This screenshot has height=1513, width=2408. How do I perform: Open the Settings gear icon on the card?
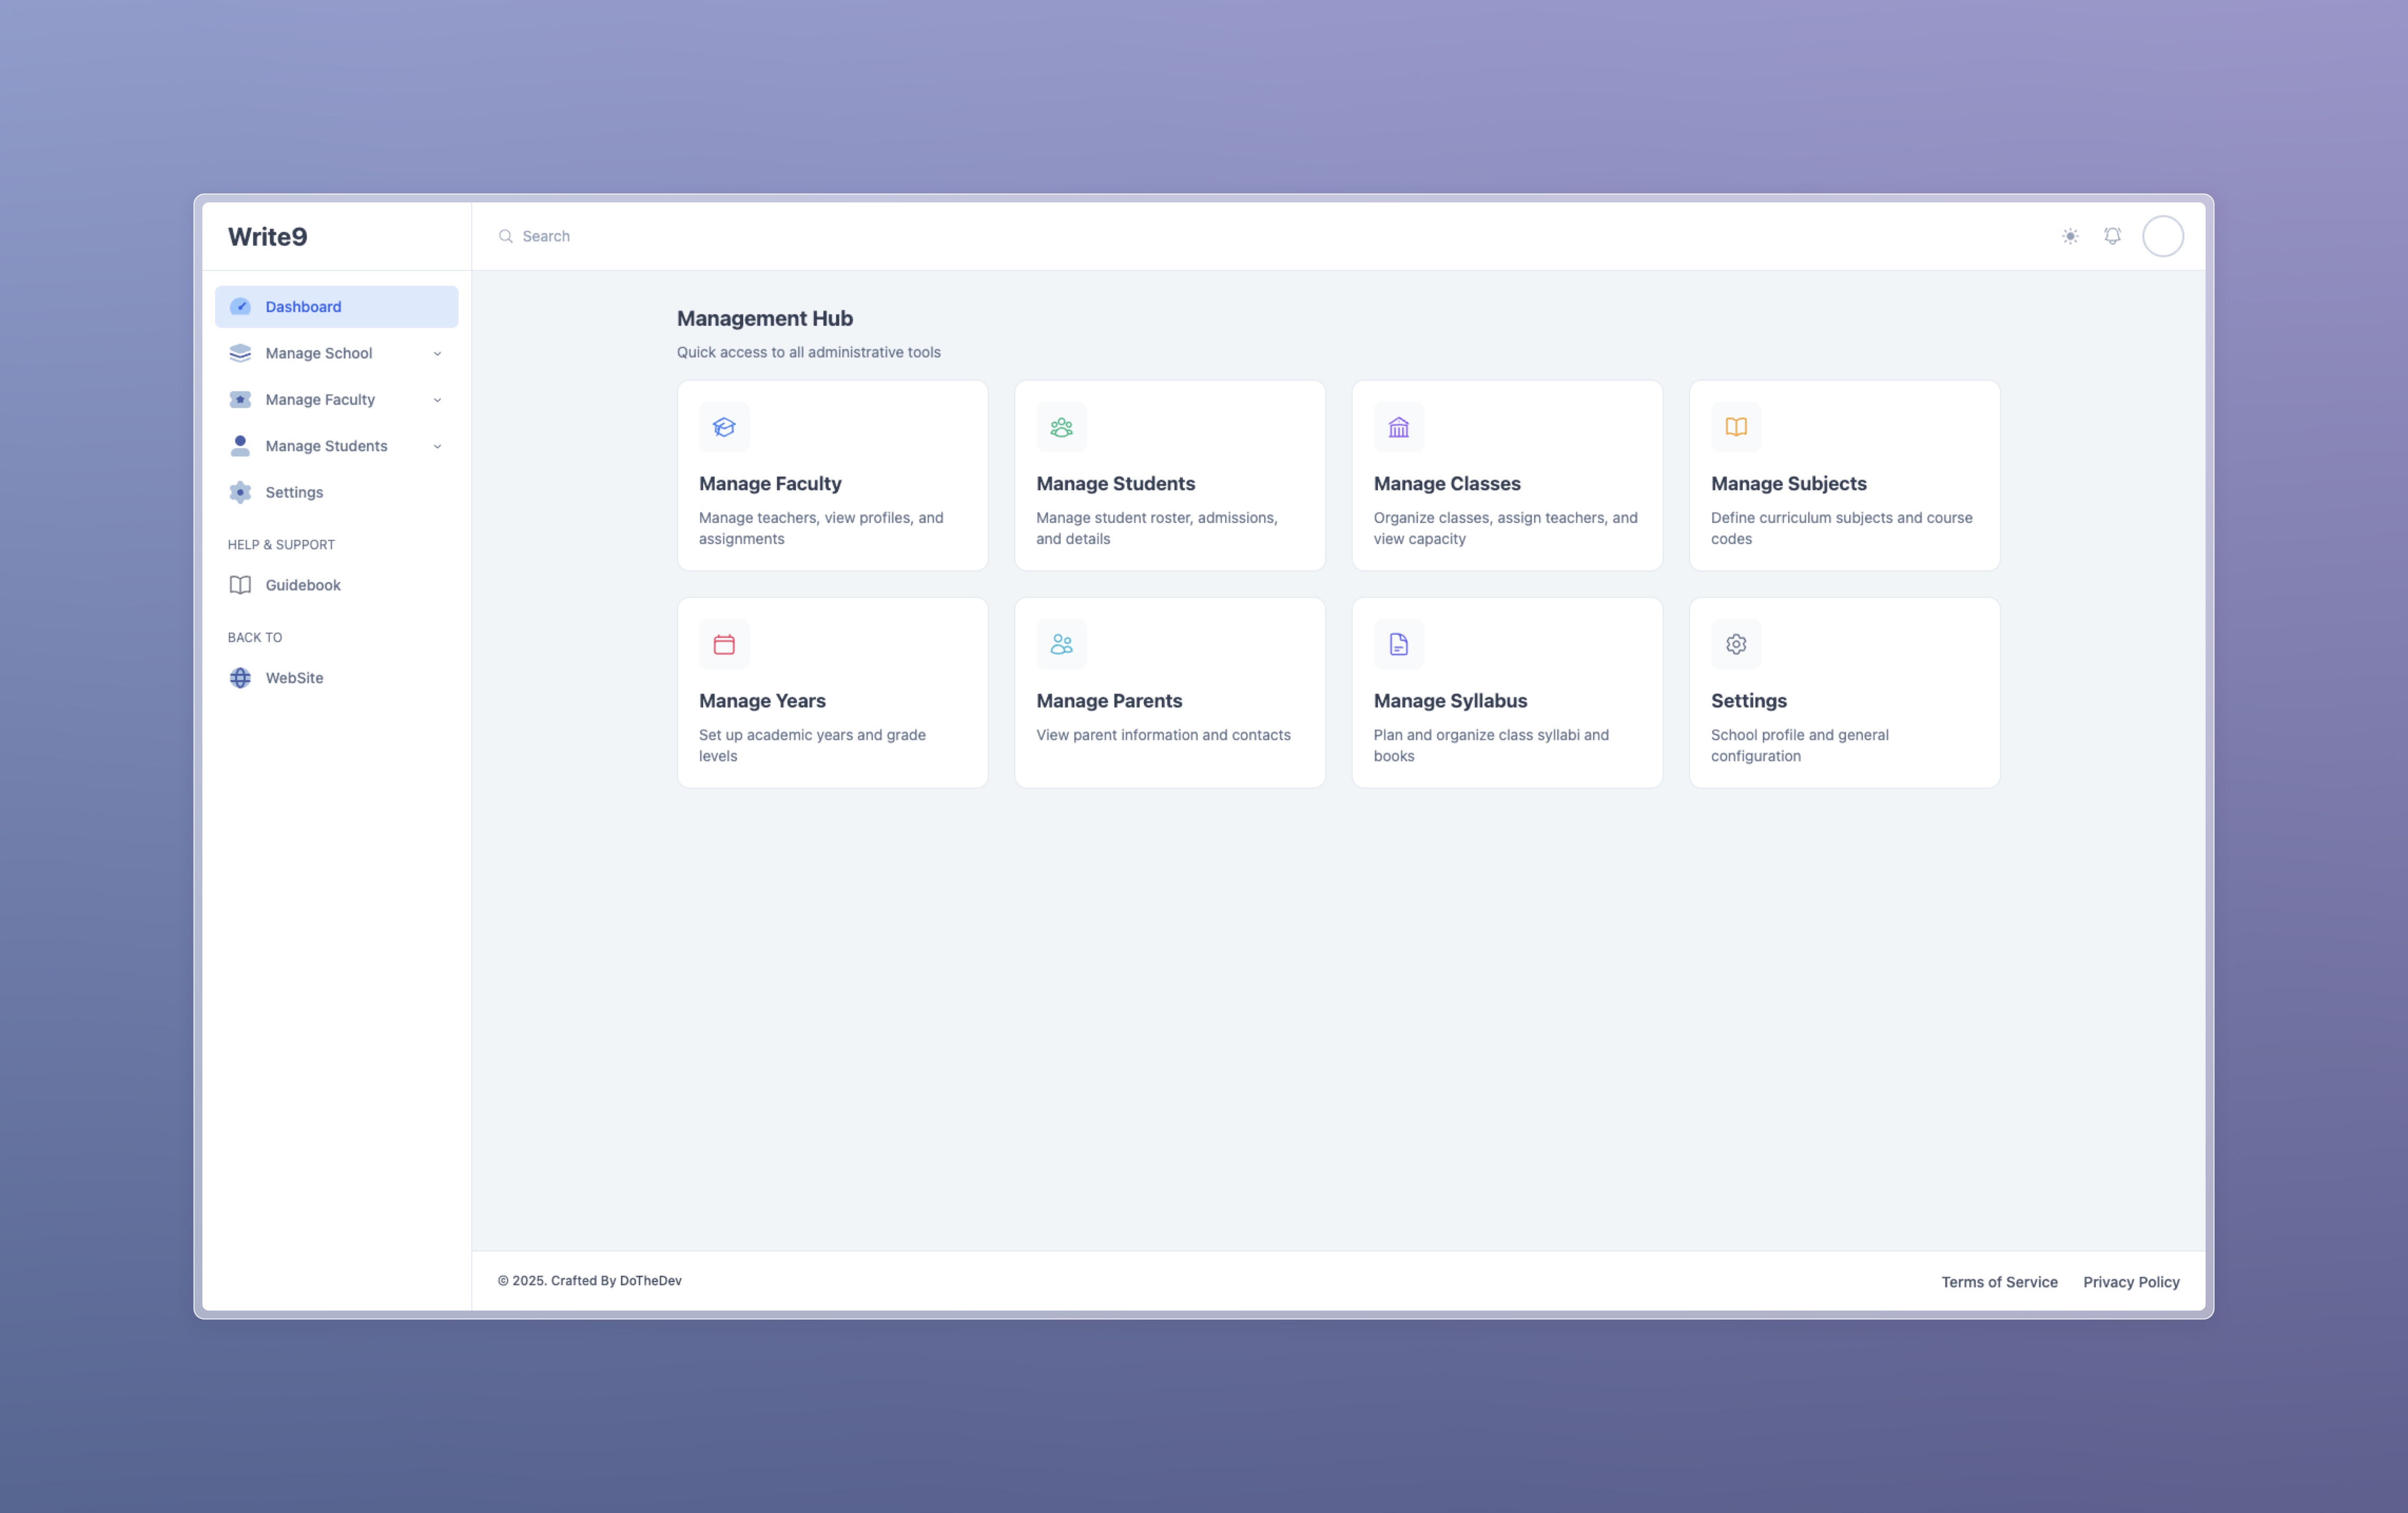coord(1735,644)
